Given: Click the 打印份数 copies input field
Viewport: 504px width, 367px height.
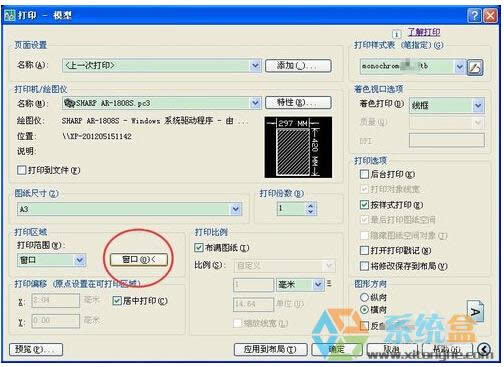Looking at the screenshot, I should click(291, 209).
